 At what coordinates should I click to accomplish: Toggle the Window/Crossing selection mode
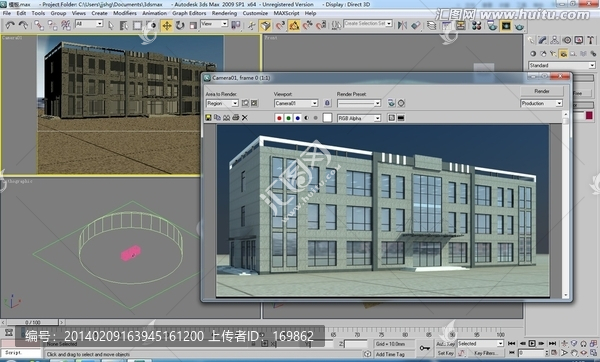[152, 26]
